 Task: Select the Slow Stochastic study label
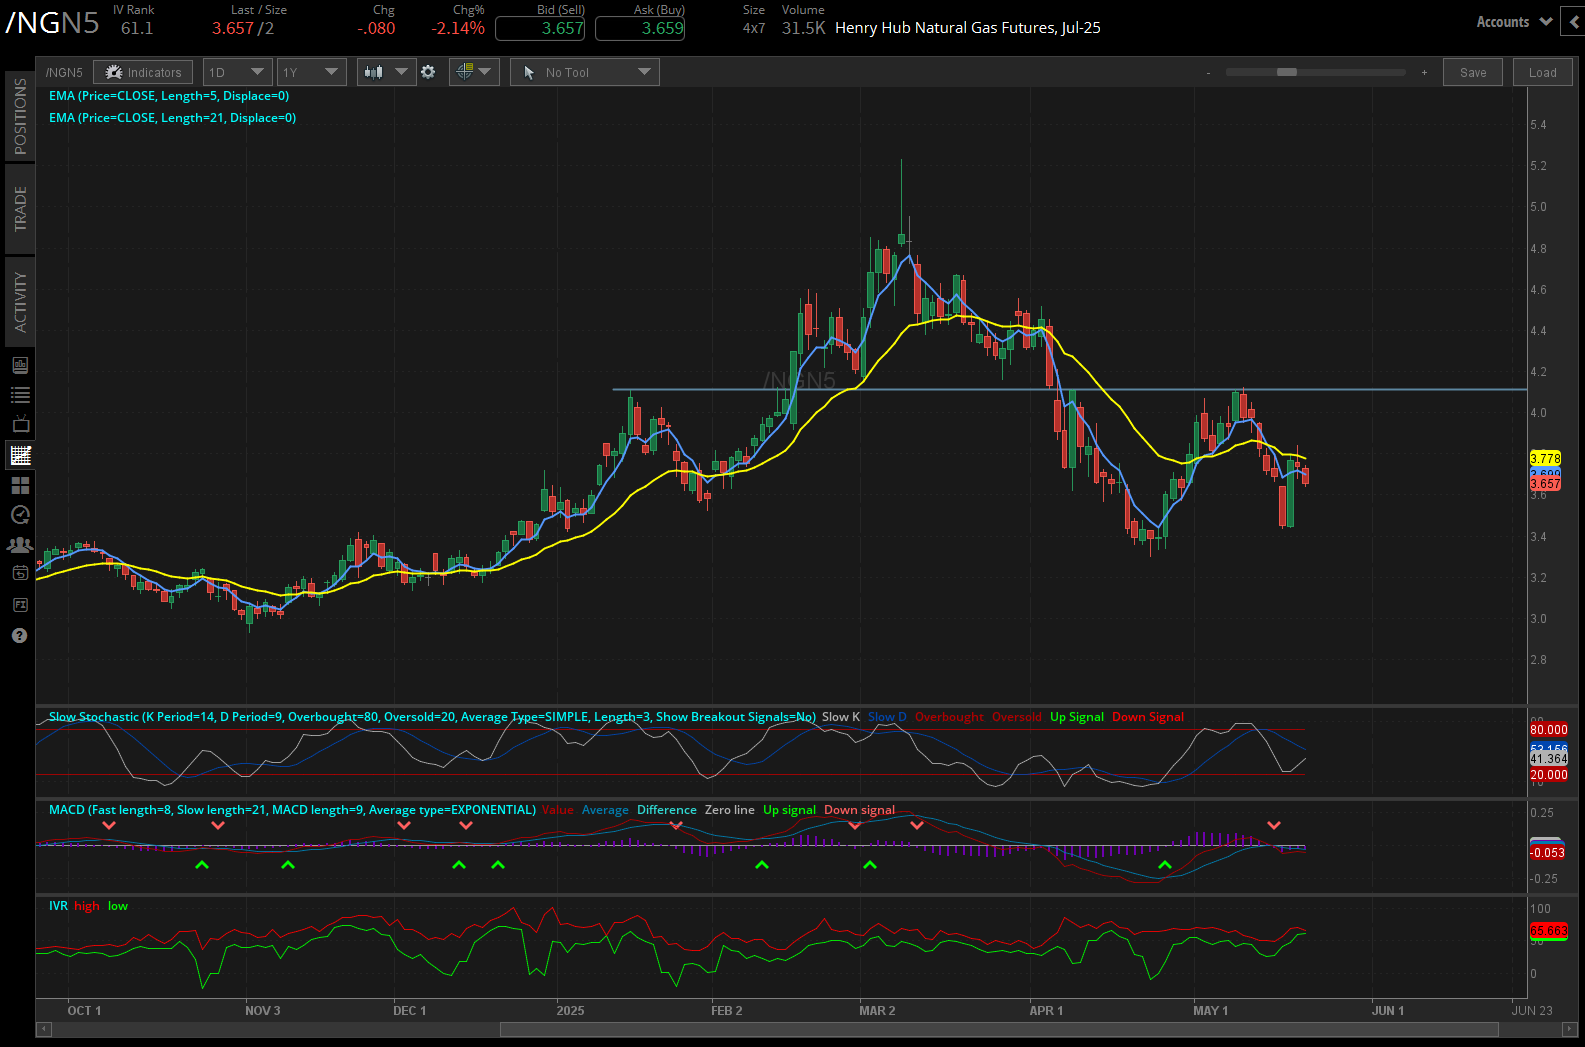tap(432, 717)
